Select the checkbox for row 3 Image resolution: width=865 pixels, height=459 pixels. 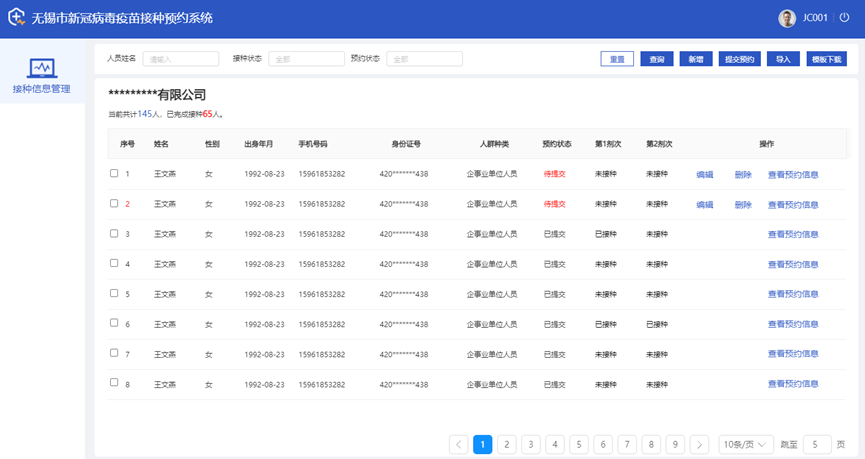(114, 233)
